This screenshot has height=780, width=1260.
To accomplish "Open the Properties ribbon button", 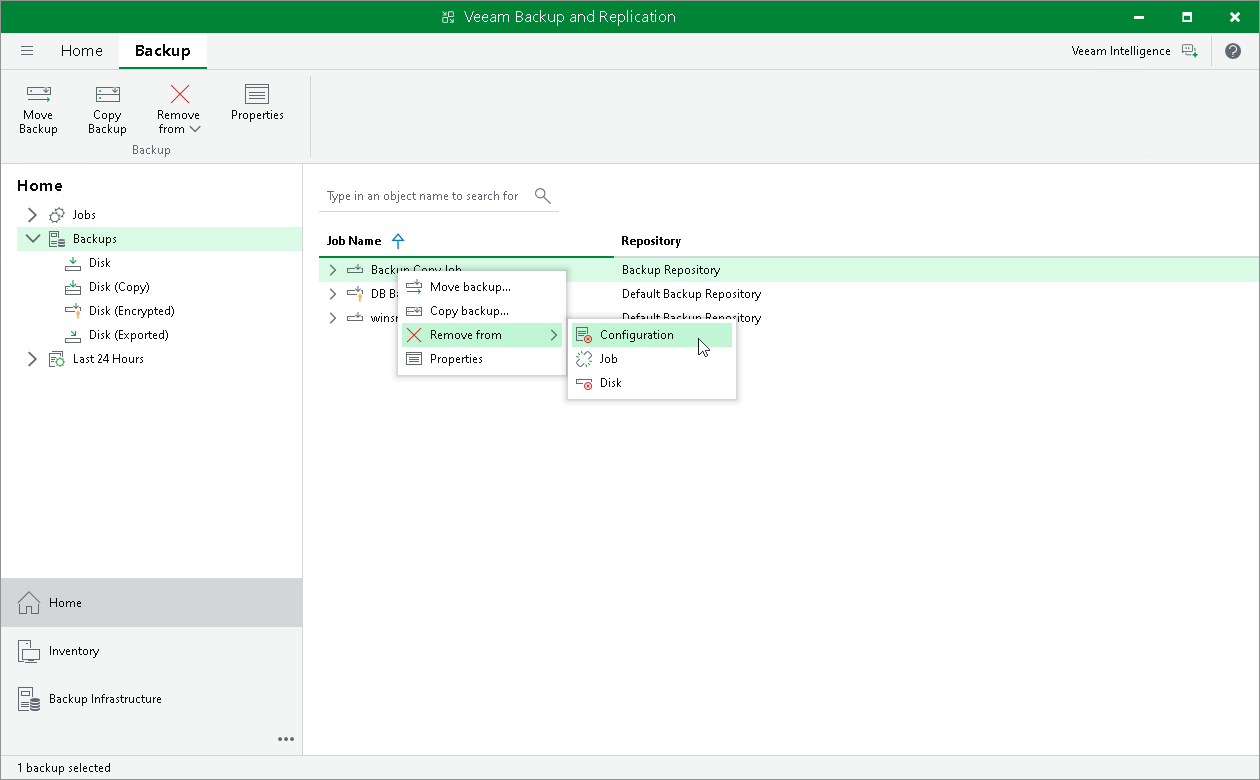I will click(x=257, y=103).
